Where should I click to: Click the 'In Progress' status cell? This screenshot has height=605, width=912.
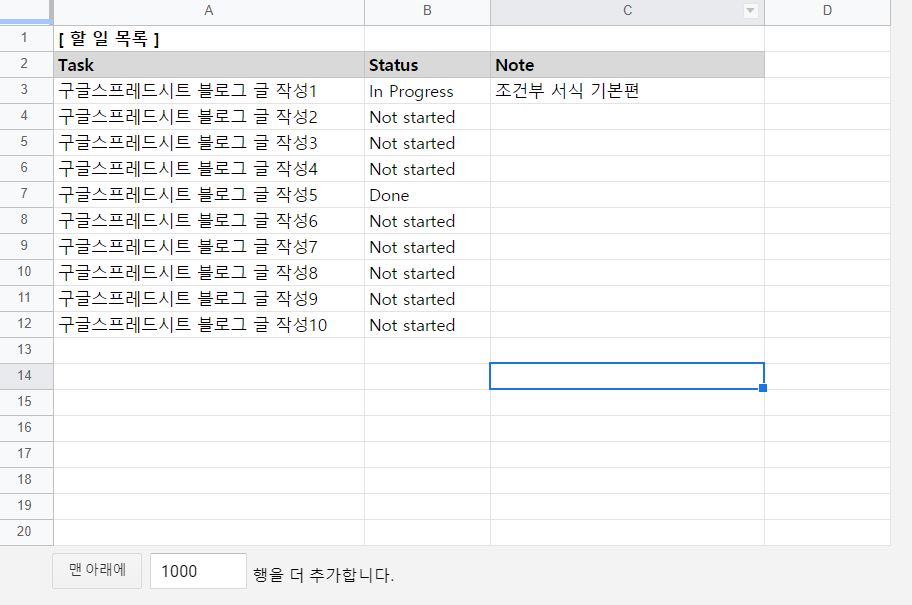(x=428, y=91)
